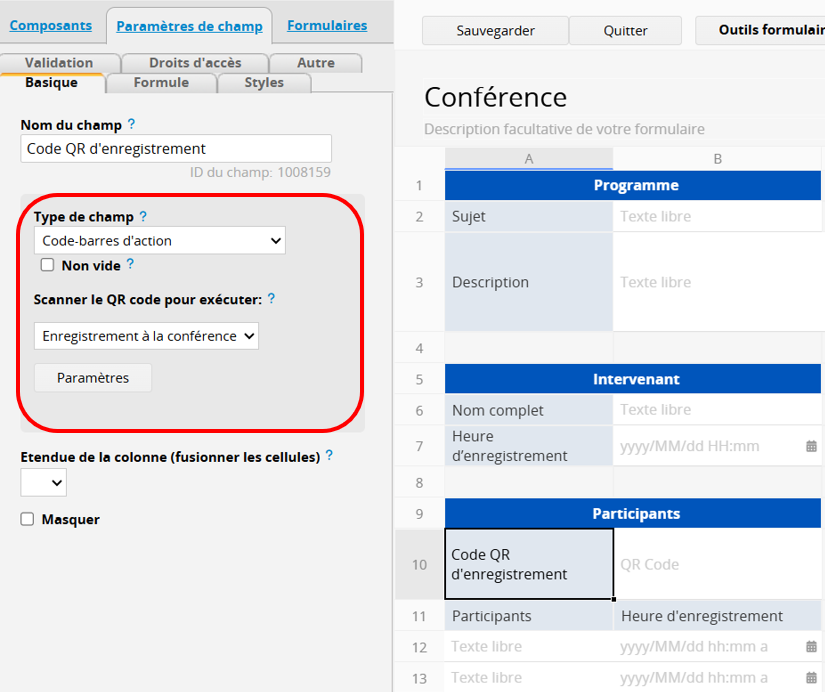Click help icon next to Nom du champ
The height and width of the screenshot is (692, 825).
[x=131, y=125]
